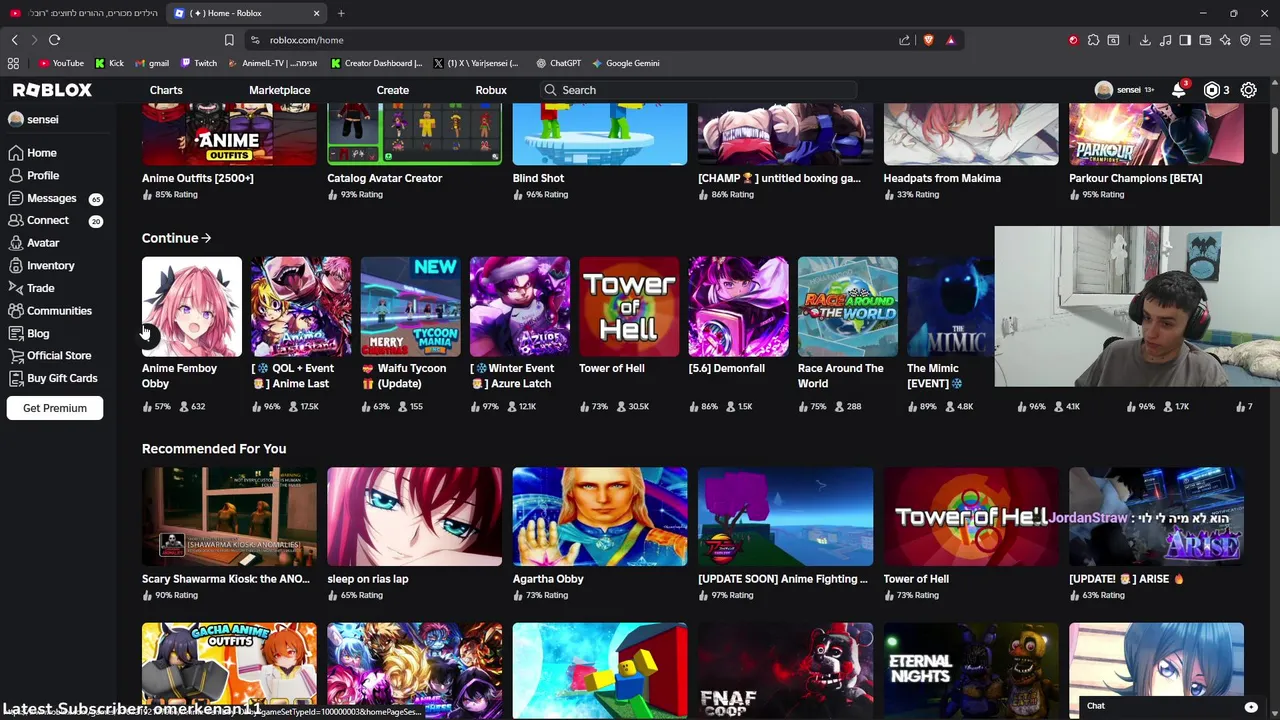
Task: Click the page vertical scrollbar
Action: [1274, 130]
